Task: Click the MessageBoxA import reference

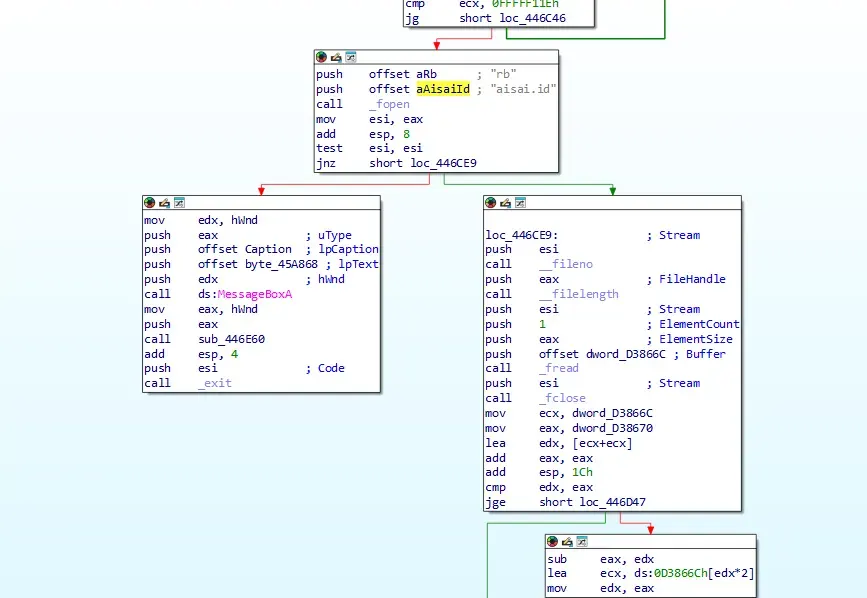Action: 254,294
